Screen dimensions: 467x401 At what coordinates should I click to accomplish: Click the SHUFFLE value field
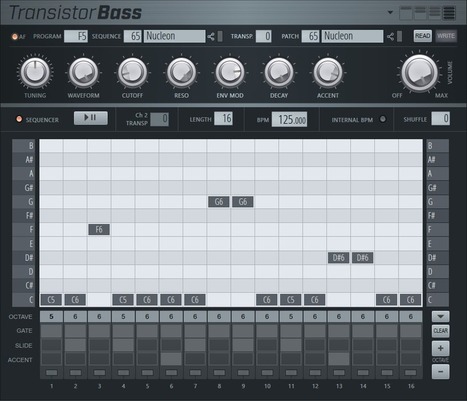coord(440,119)
